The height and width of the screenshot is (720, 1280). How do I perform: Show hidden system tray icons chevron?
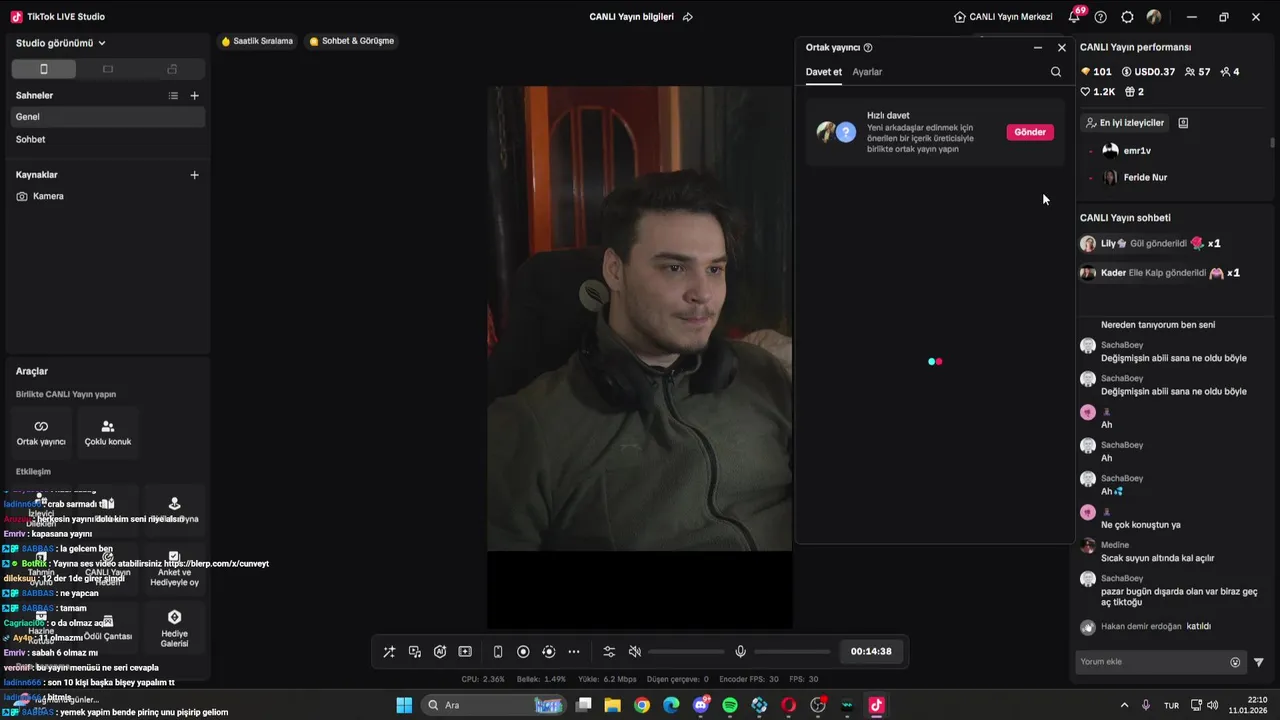(1124, 705)
